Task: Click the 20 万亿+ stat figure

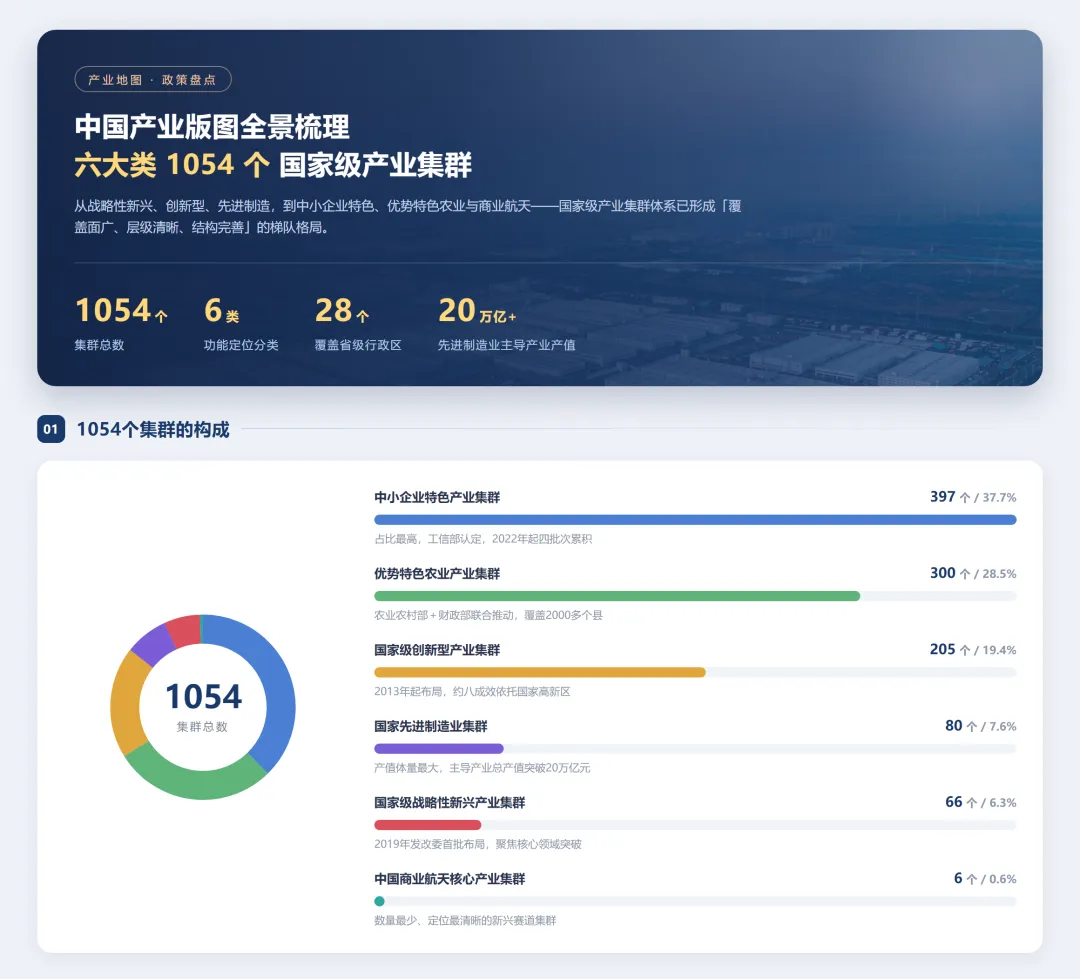Action: pyautogui.click(x=477, y=311)
